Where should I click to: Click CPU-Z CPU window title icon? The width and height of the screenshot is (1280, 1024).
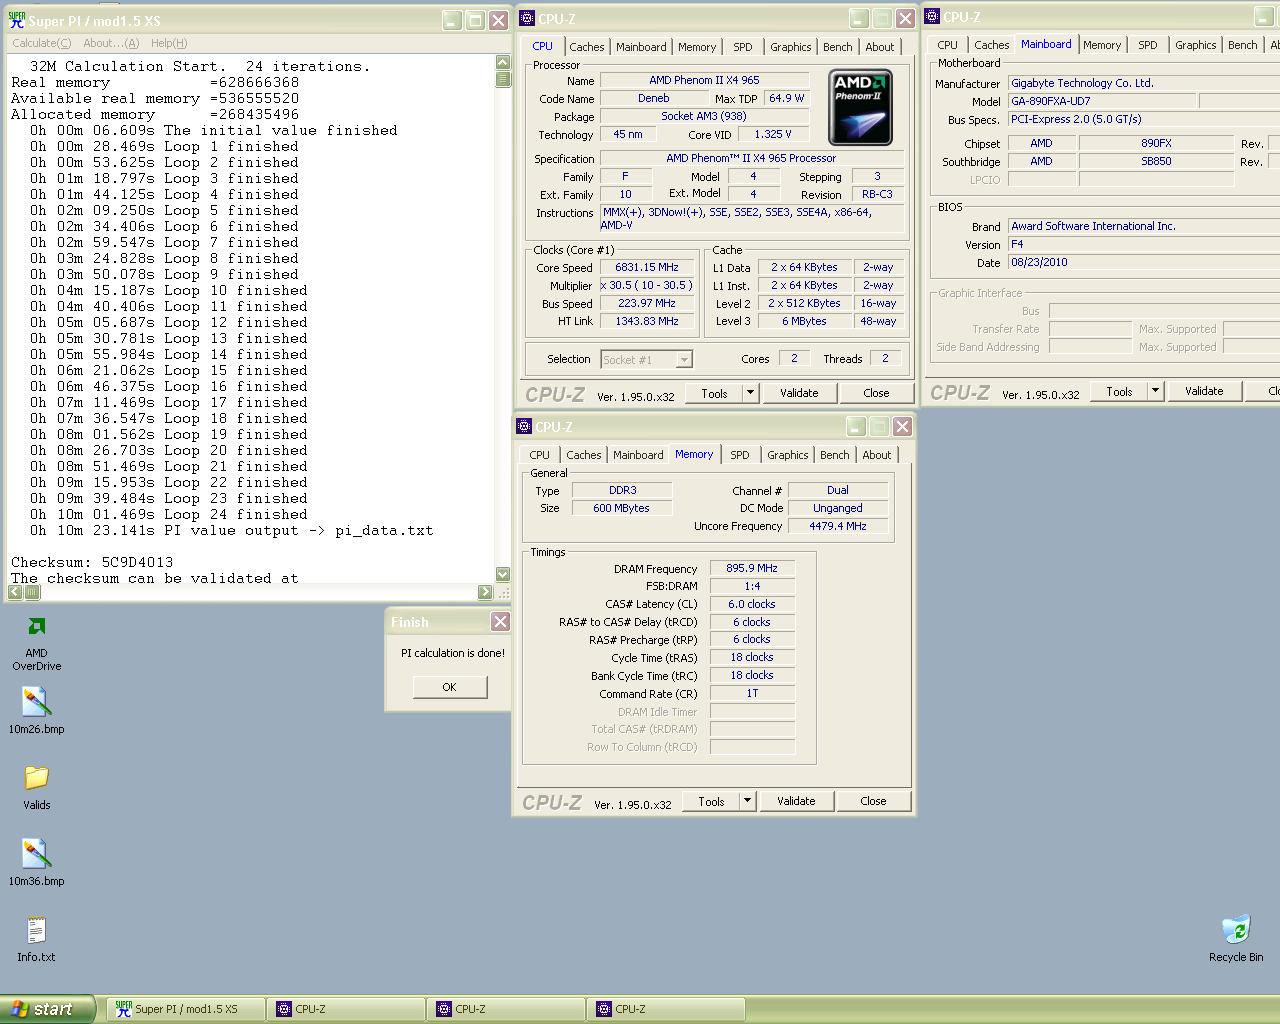(x=527, y=18)
